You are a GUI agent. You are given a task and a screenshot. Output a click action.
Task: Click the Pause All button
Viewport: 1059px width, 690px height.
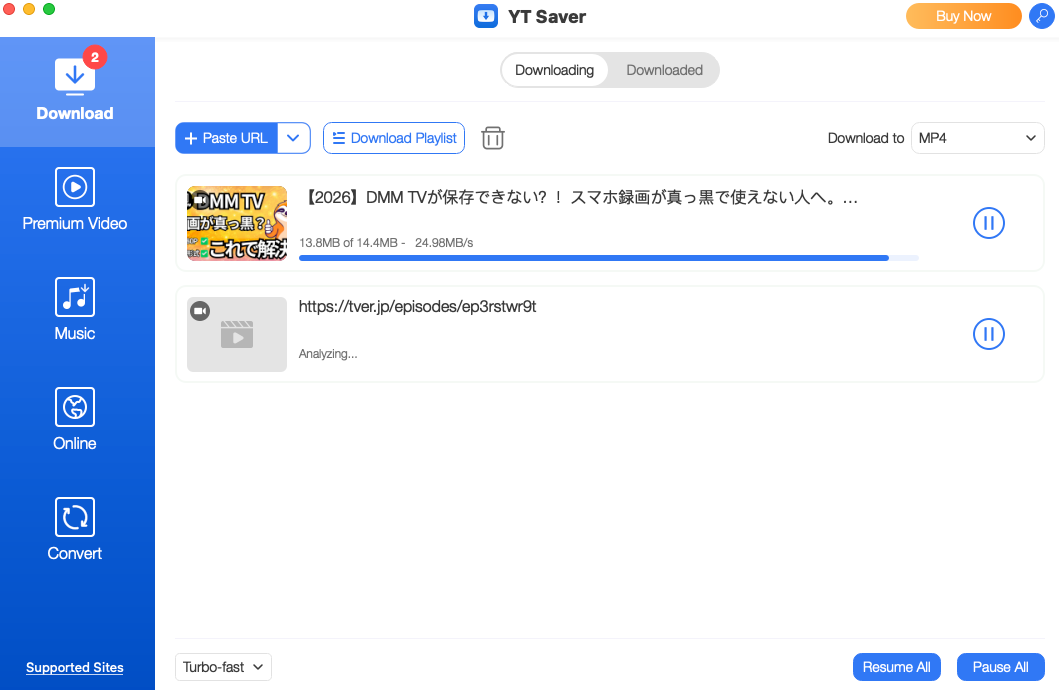tap(1000, 667)
